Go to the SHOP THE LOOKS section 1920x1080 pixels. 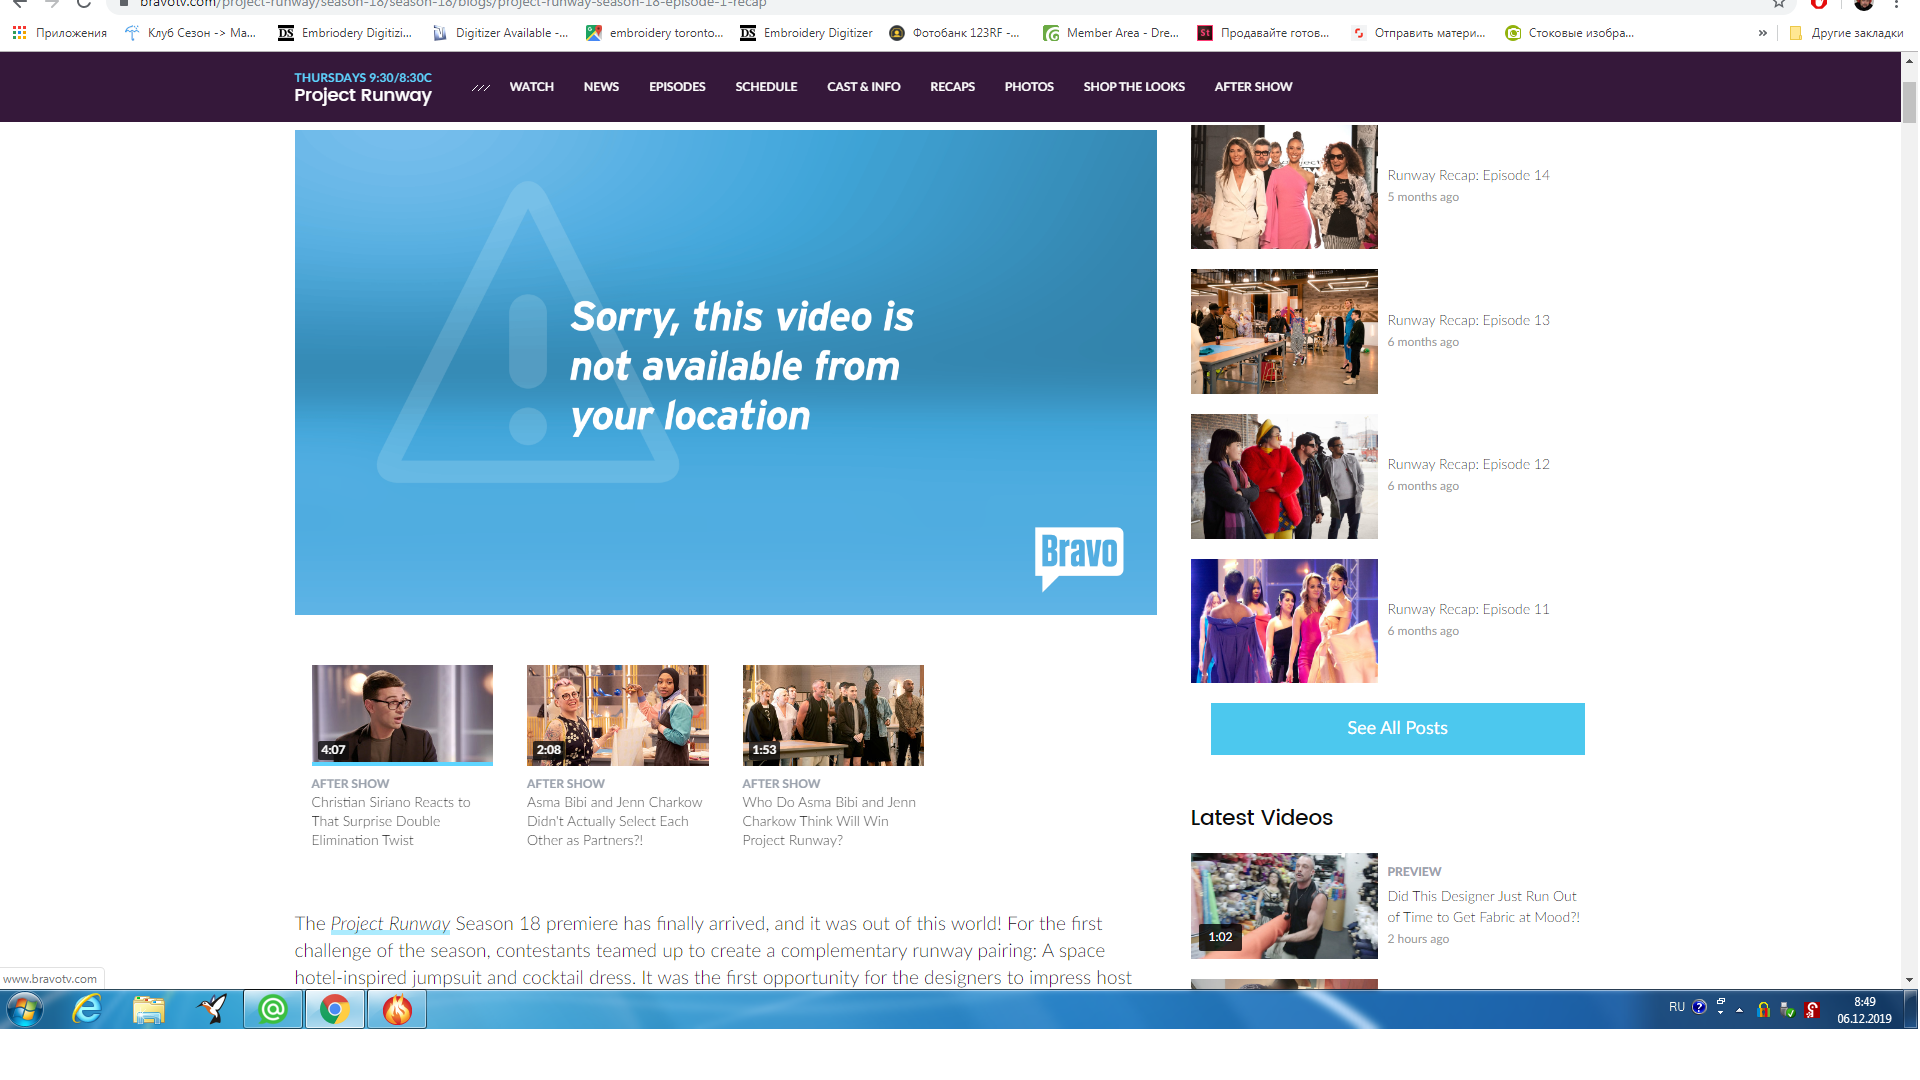[x=1133, y=87]
